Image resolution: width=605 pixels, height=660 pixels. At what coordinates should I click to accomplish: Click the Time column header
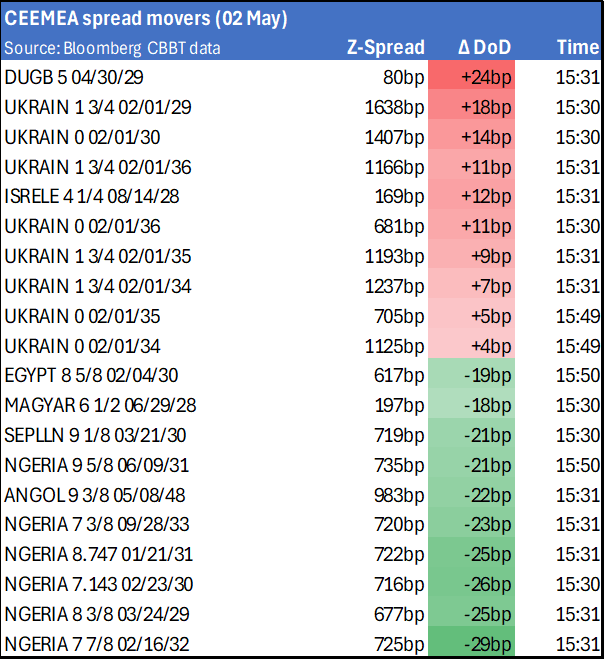tap(578, 47)
